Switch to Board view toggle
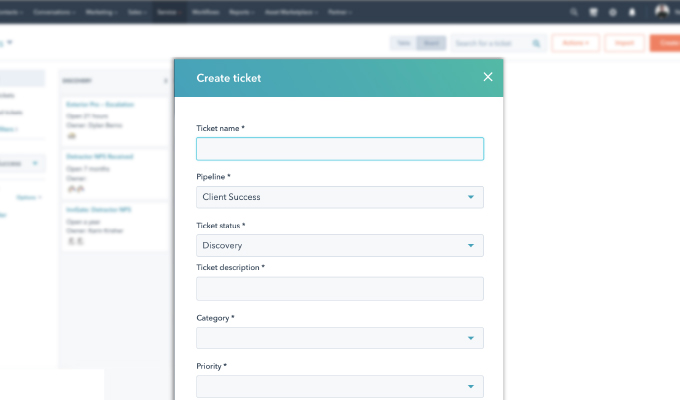 pyautogui.click(x=430, y=43)
